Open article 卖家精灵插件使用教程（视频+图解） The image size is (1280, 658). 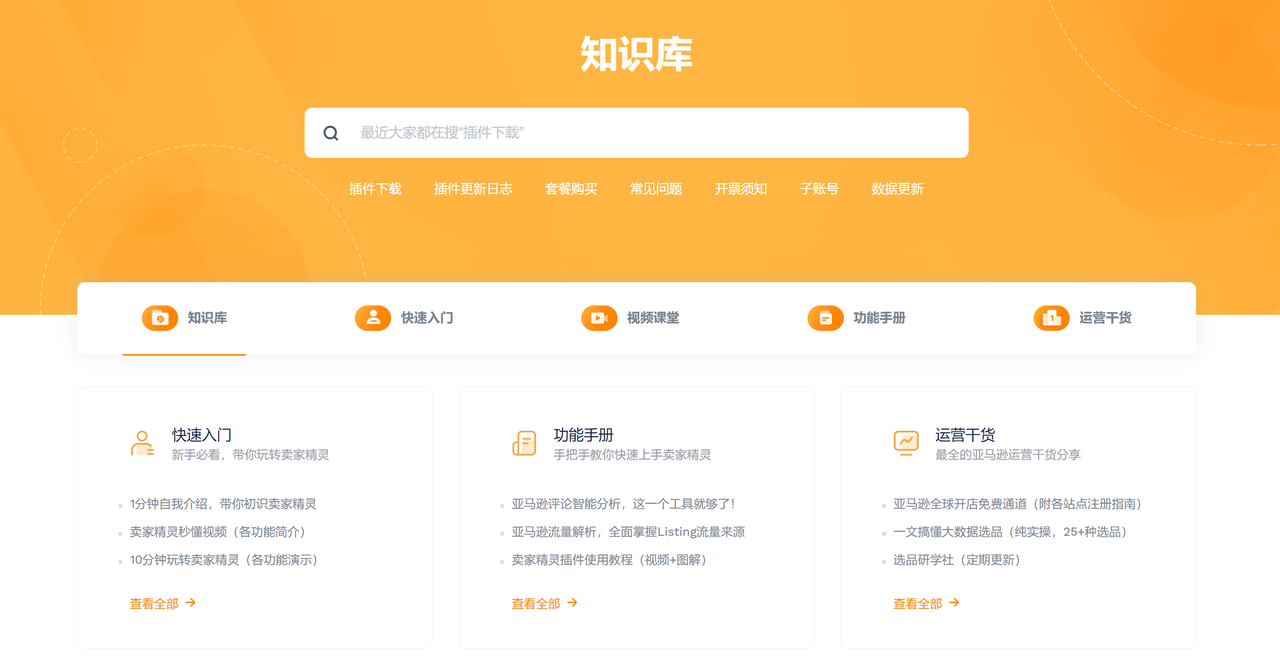(612, 560)
